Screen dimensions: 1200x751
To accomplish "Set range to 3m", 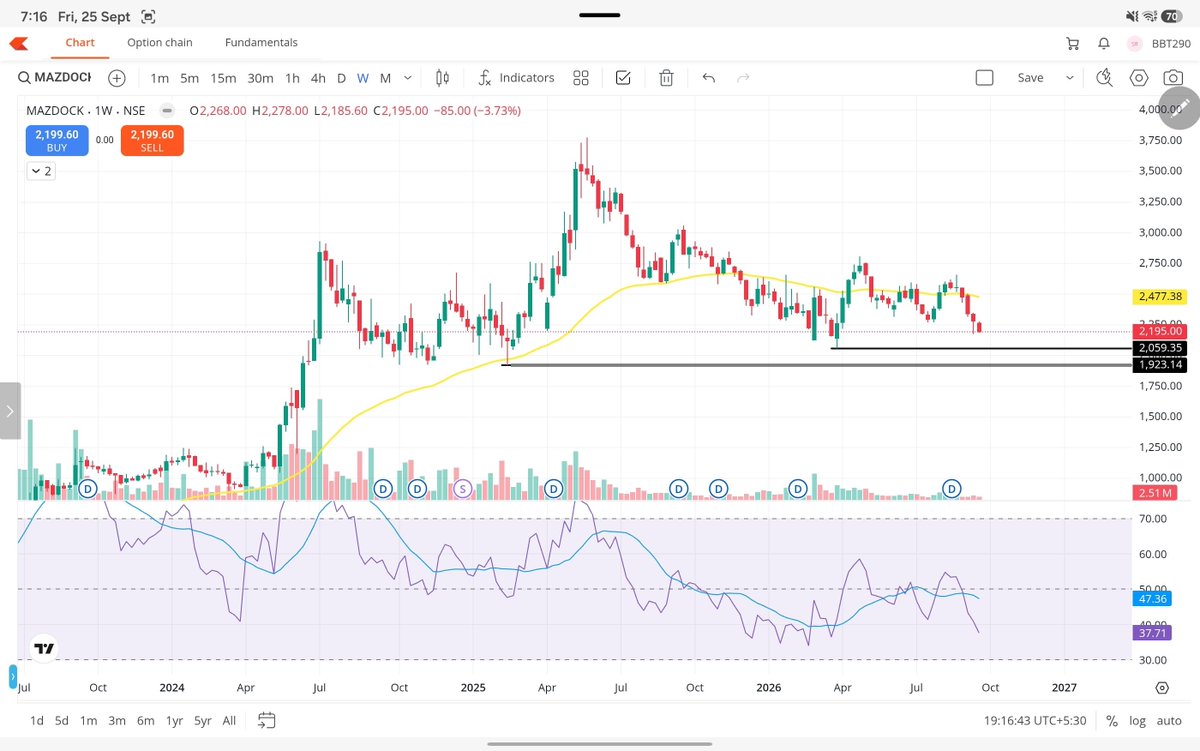I will point(117,720).
